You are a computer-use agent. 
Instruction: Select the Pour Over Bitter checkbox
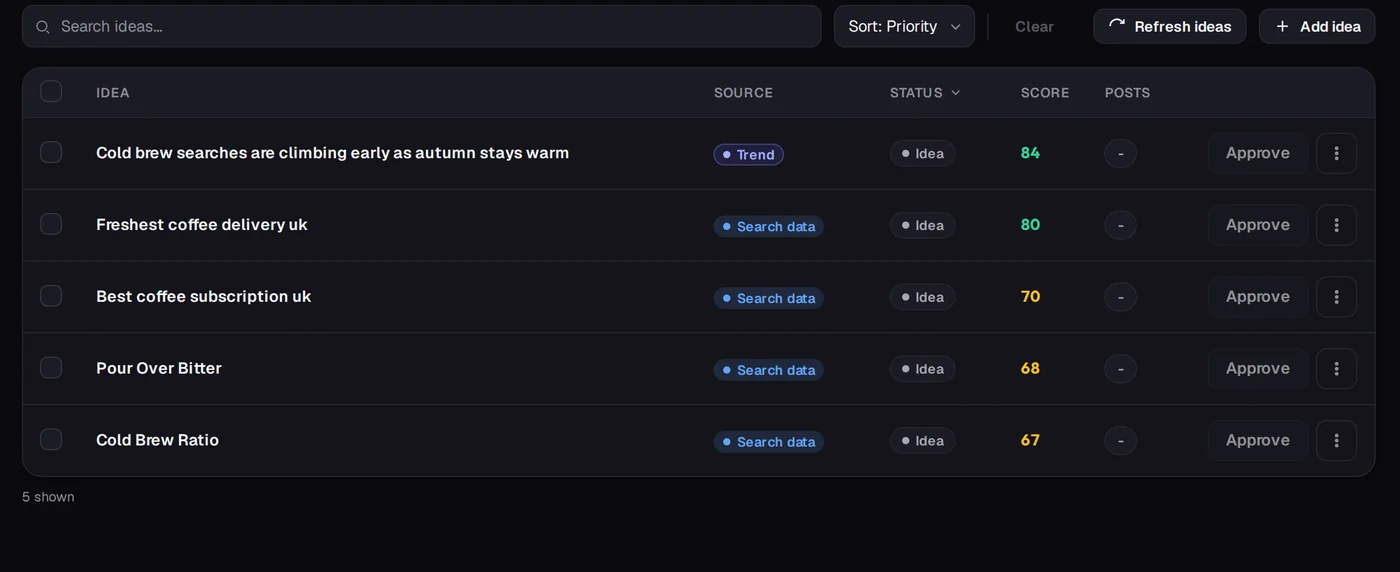pos(51,368)
